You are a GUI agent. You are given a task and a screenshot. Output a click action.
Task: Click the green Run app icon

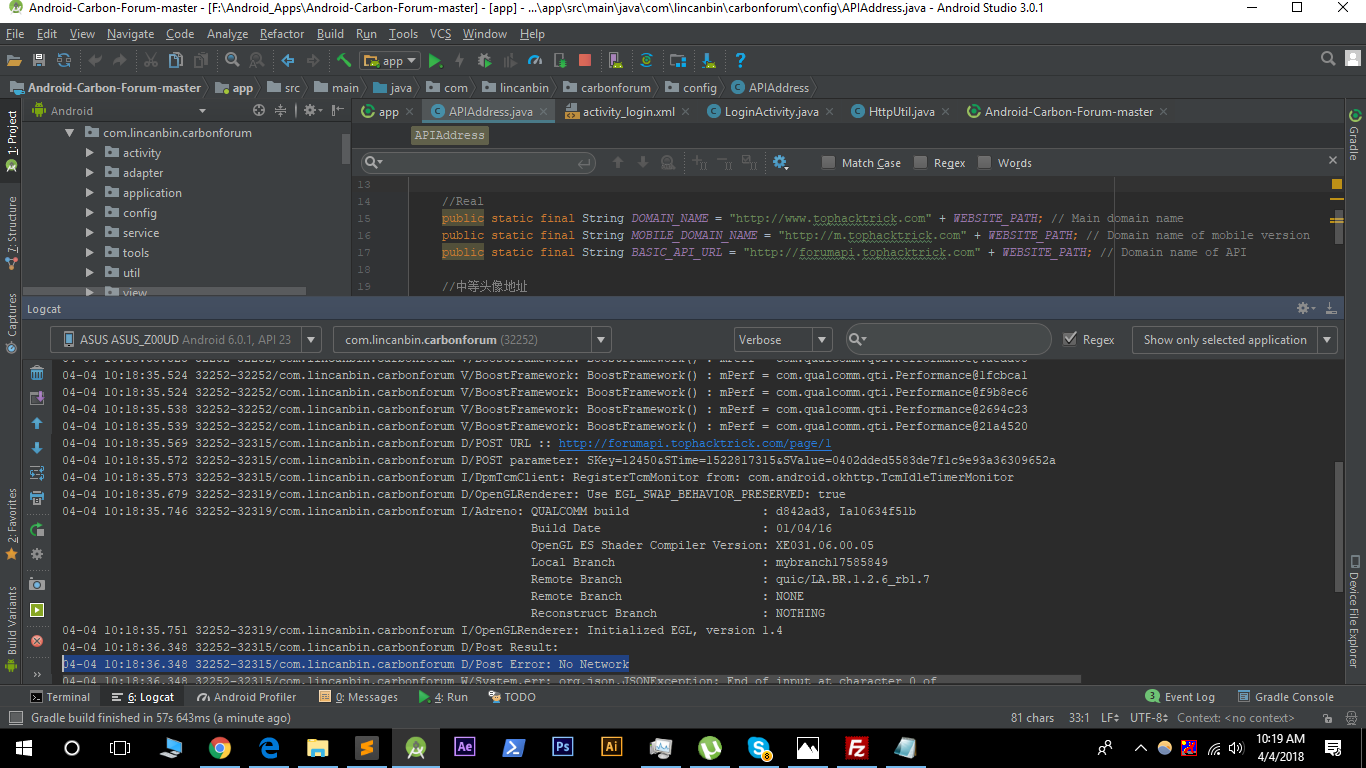[x=435, y=60]
